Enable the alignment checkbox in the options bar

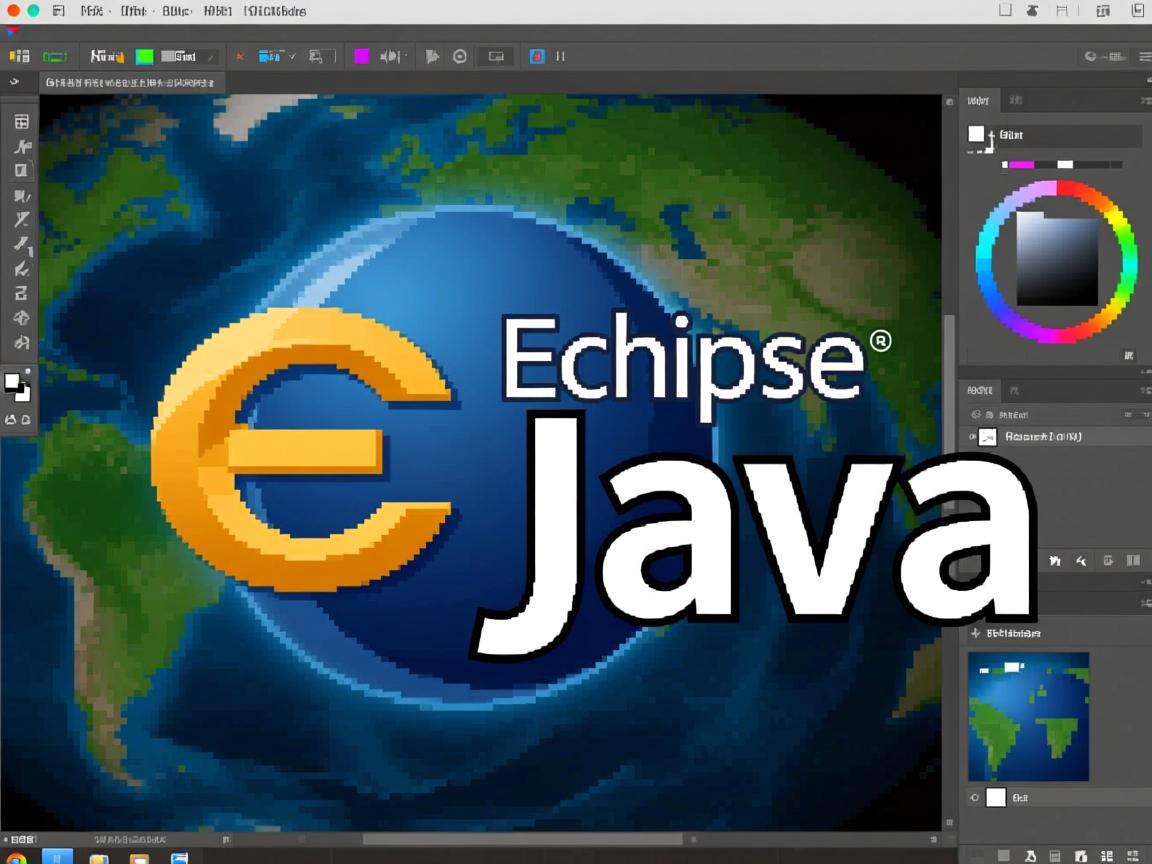(293, 56)
